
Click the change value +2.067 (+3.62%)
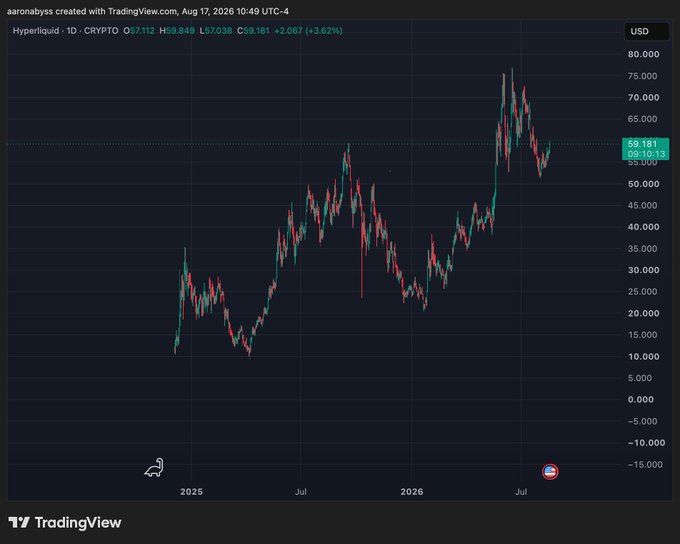tap(308, 31)
